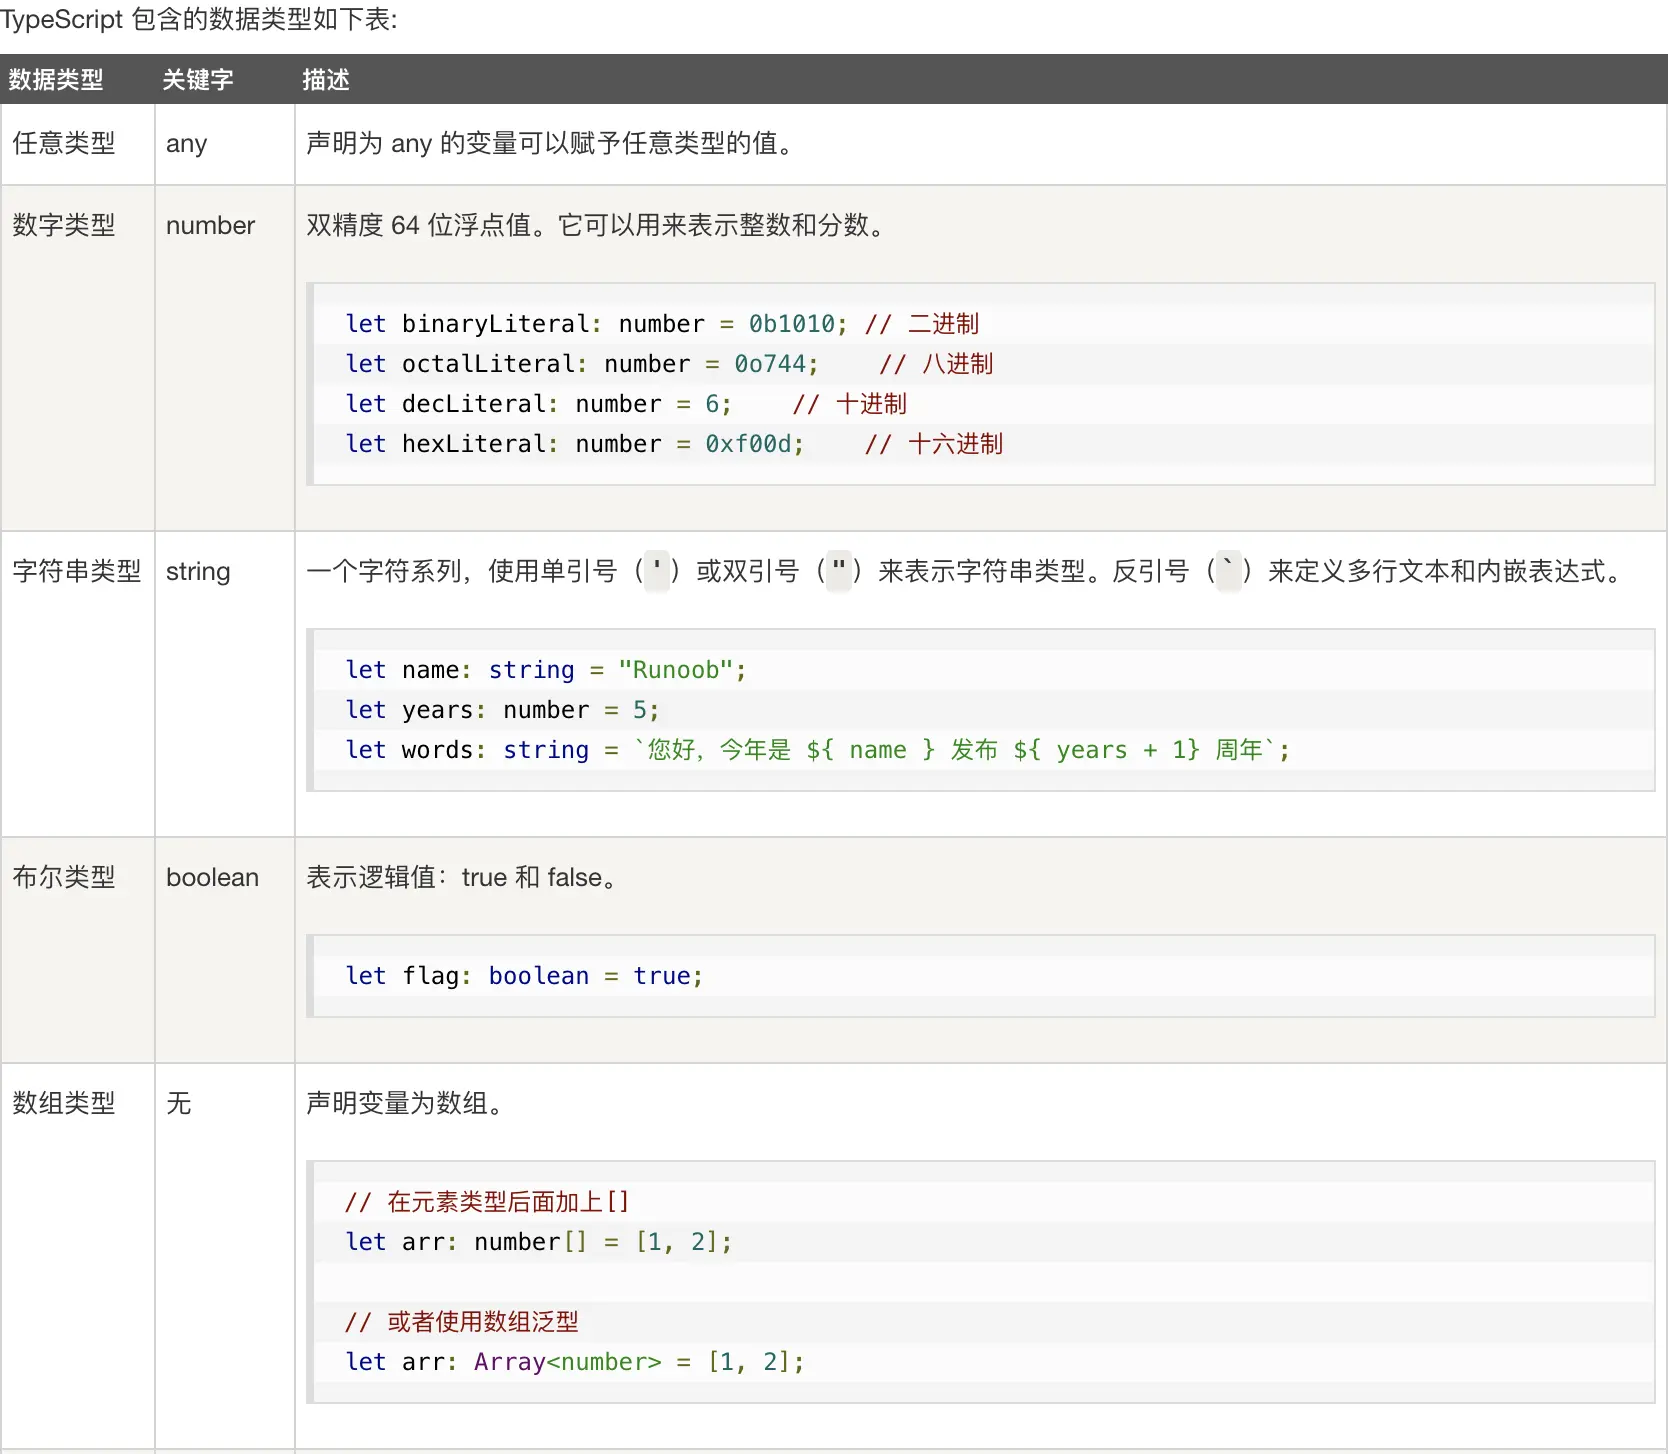This screenshot has height=1454, width=1668.
Task: Click the code line let words template string
Action: (818, 750)
